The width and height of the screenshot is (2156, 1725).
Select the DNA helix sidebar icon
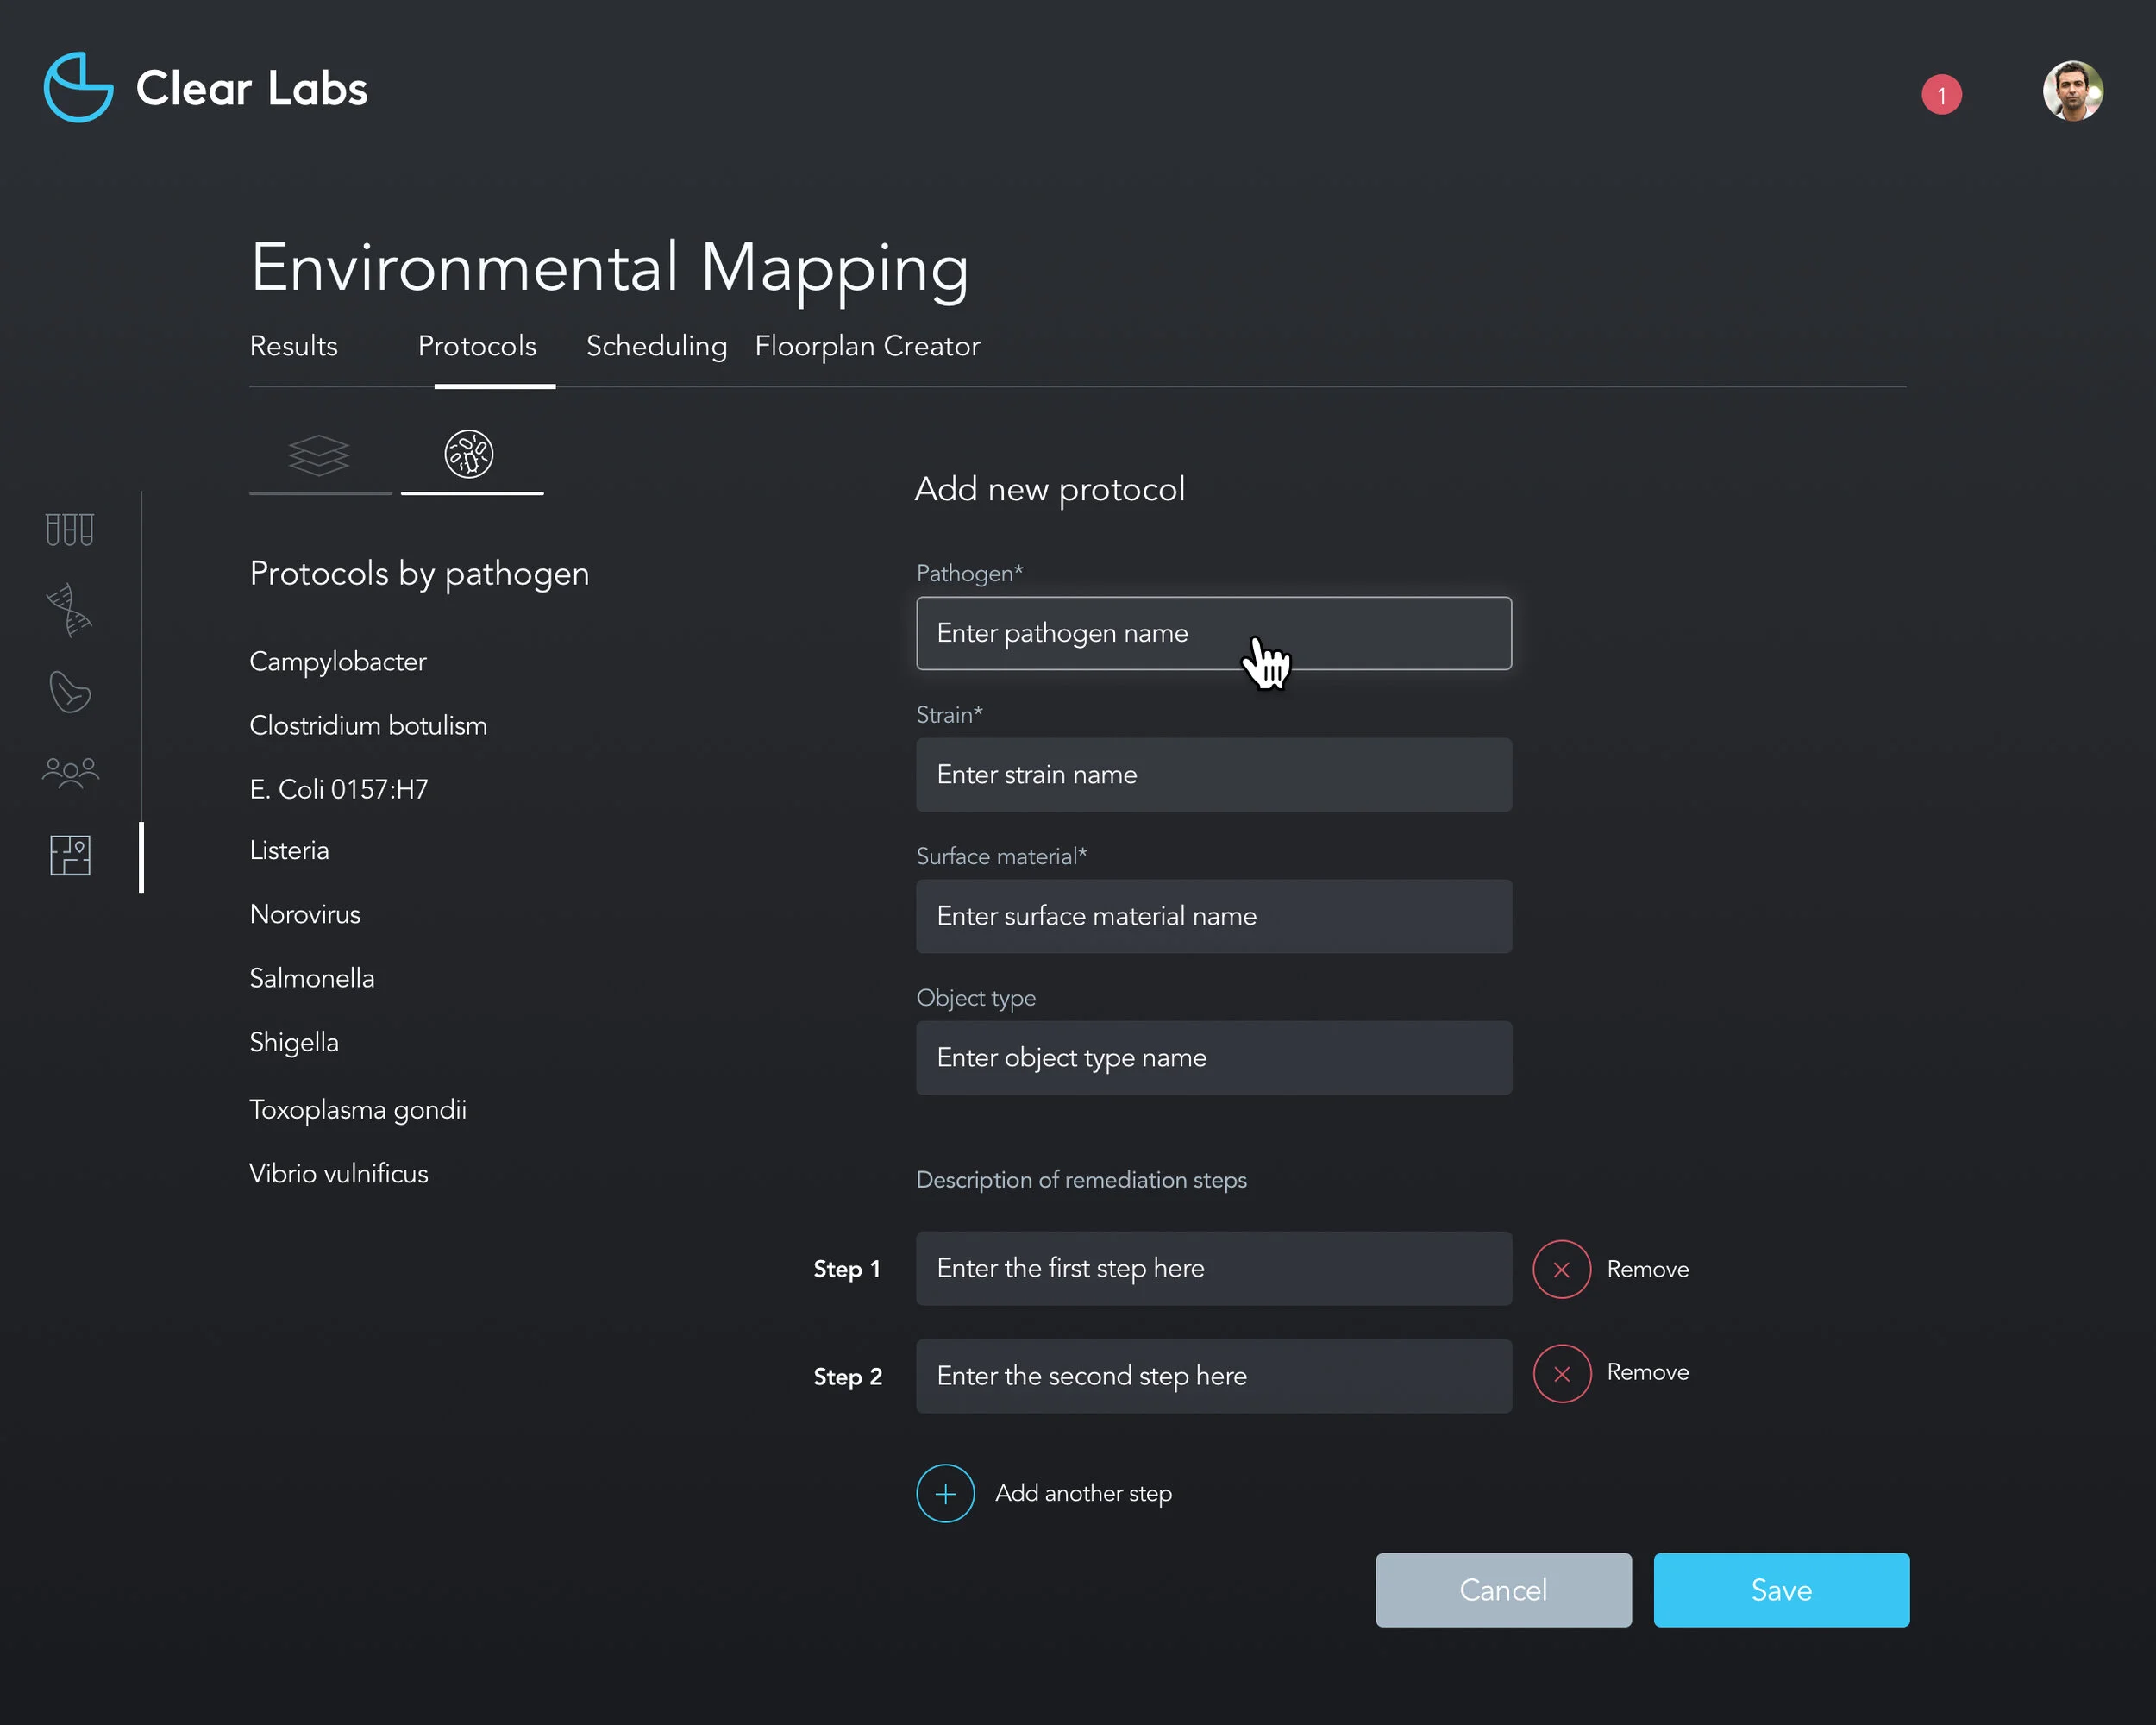[x=69, y=610]
